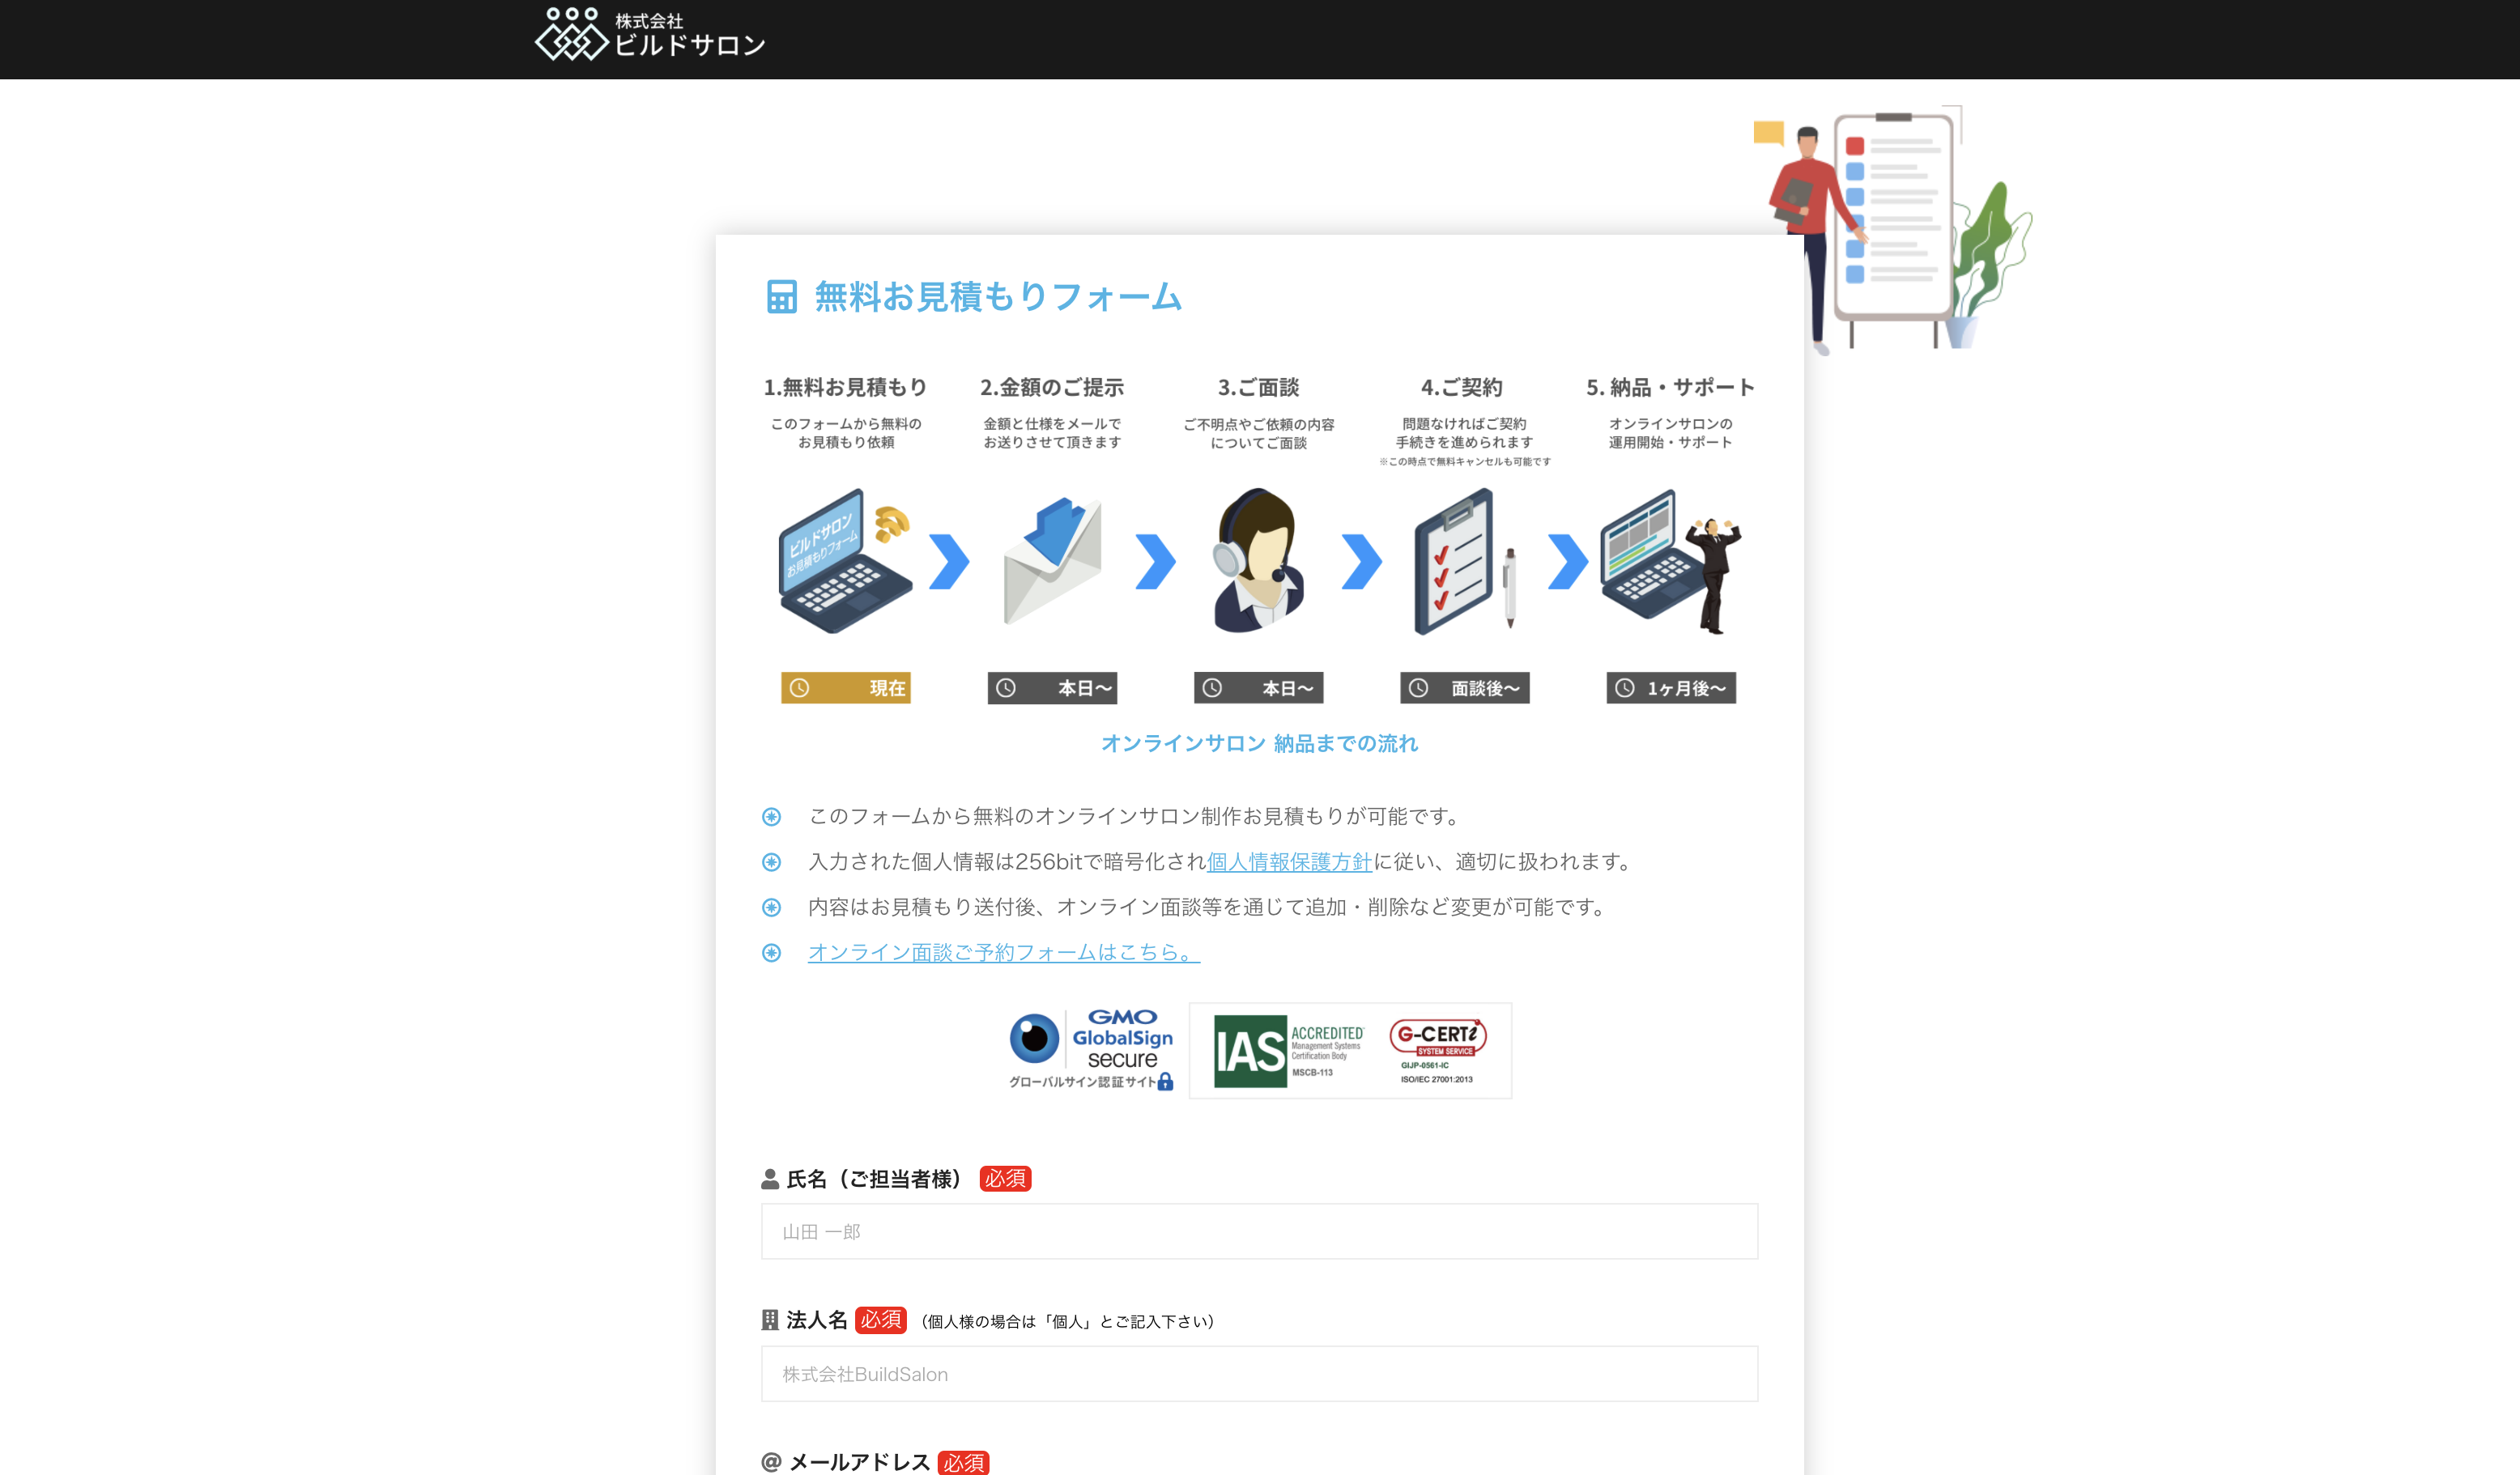Viewport: 2520px width, 1475px height.
Task: Click the @ icon next to メールアドレス label
Action: [769, 1462]
